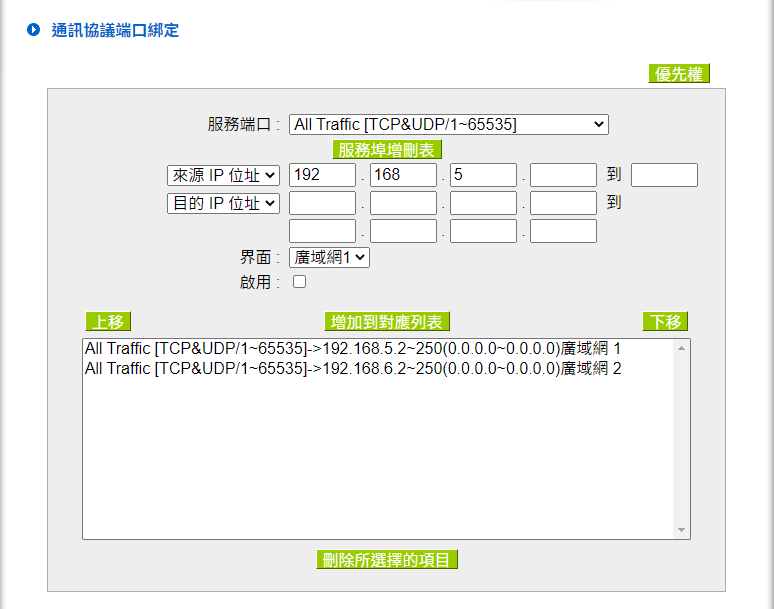Click the 增加到對應列表 button
774x609 pixels.
click(x=386, y=322)
